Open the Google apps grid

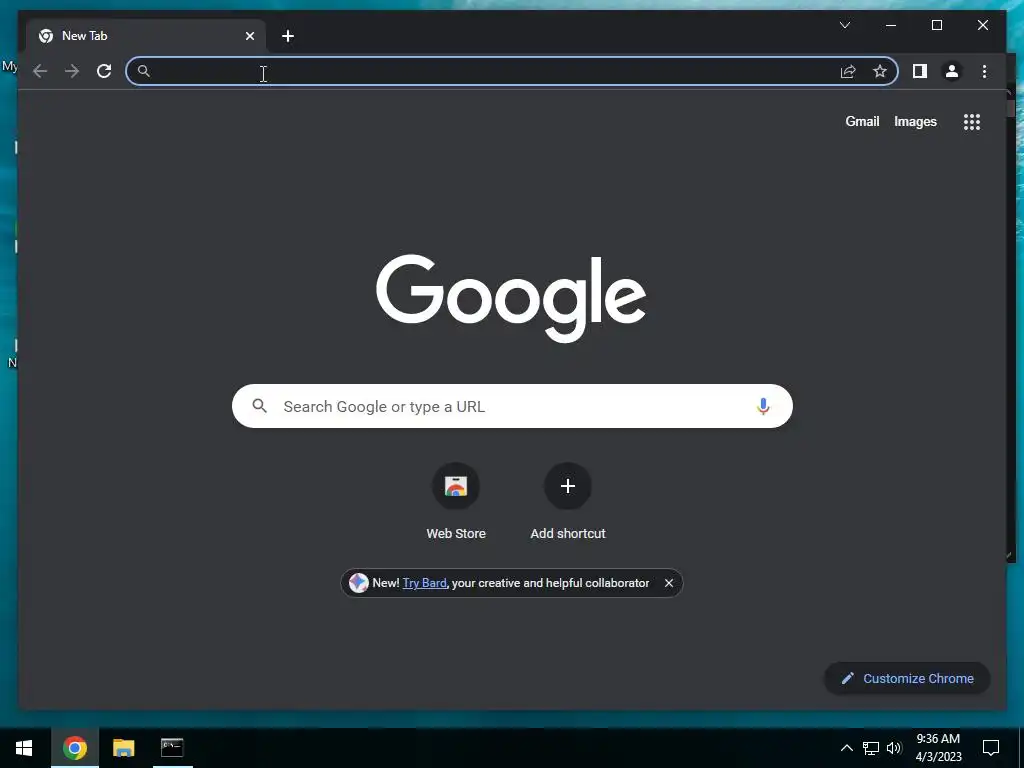tap(972, 121)
